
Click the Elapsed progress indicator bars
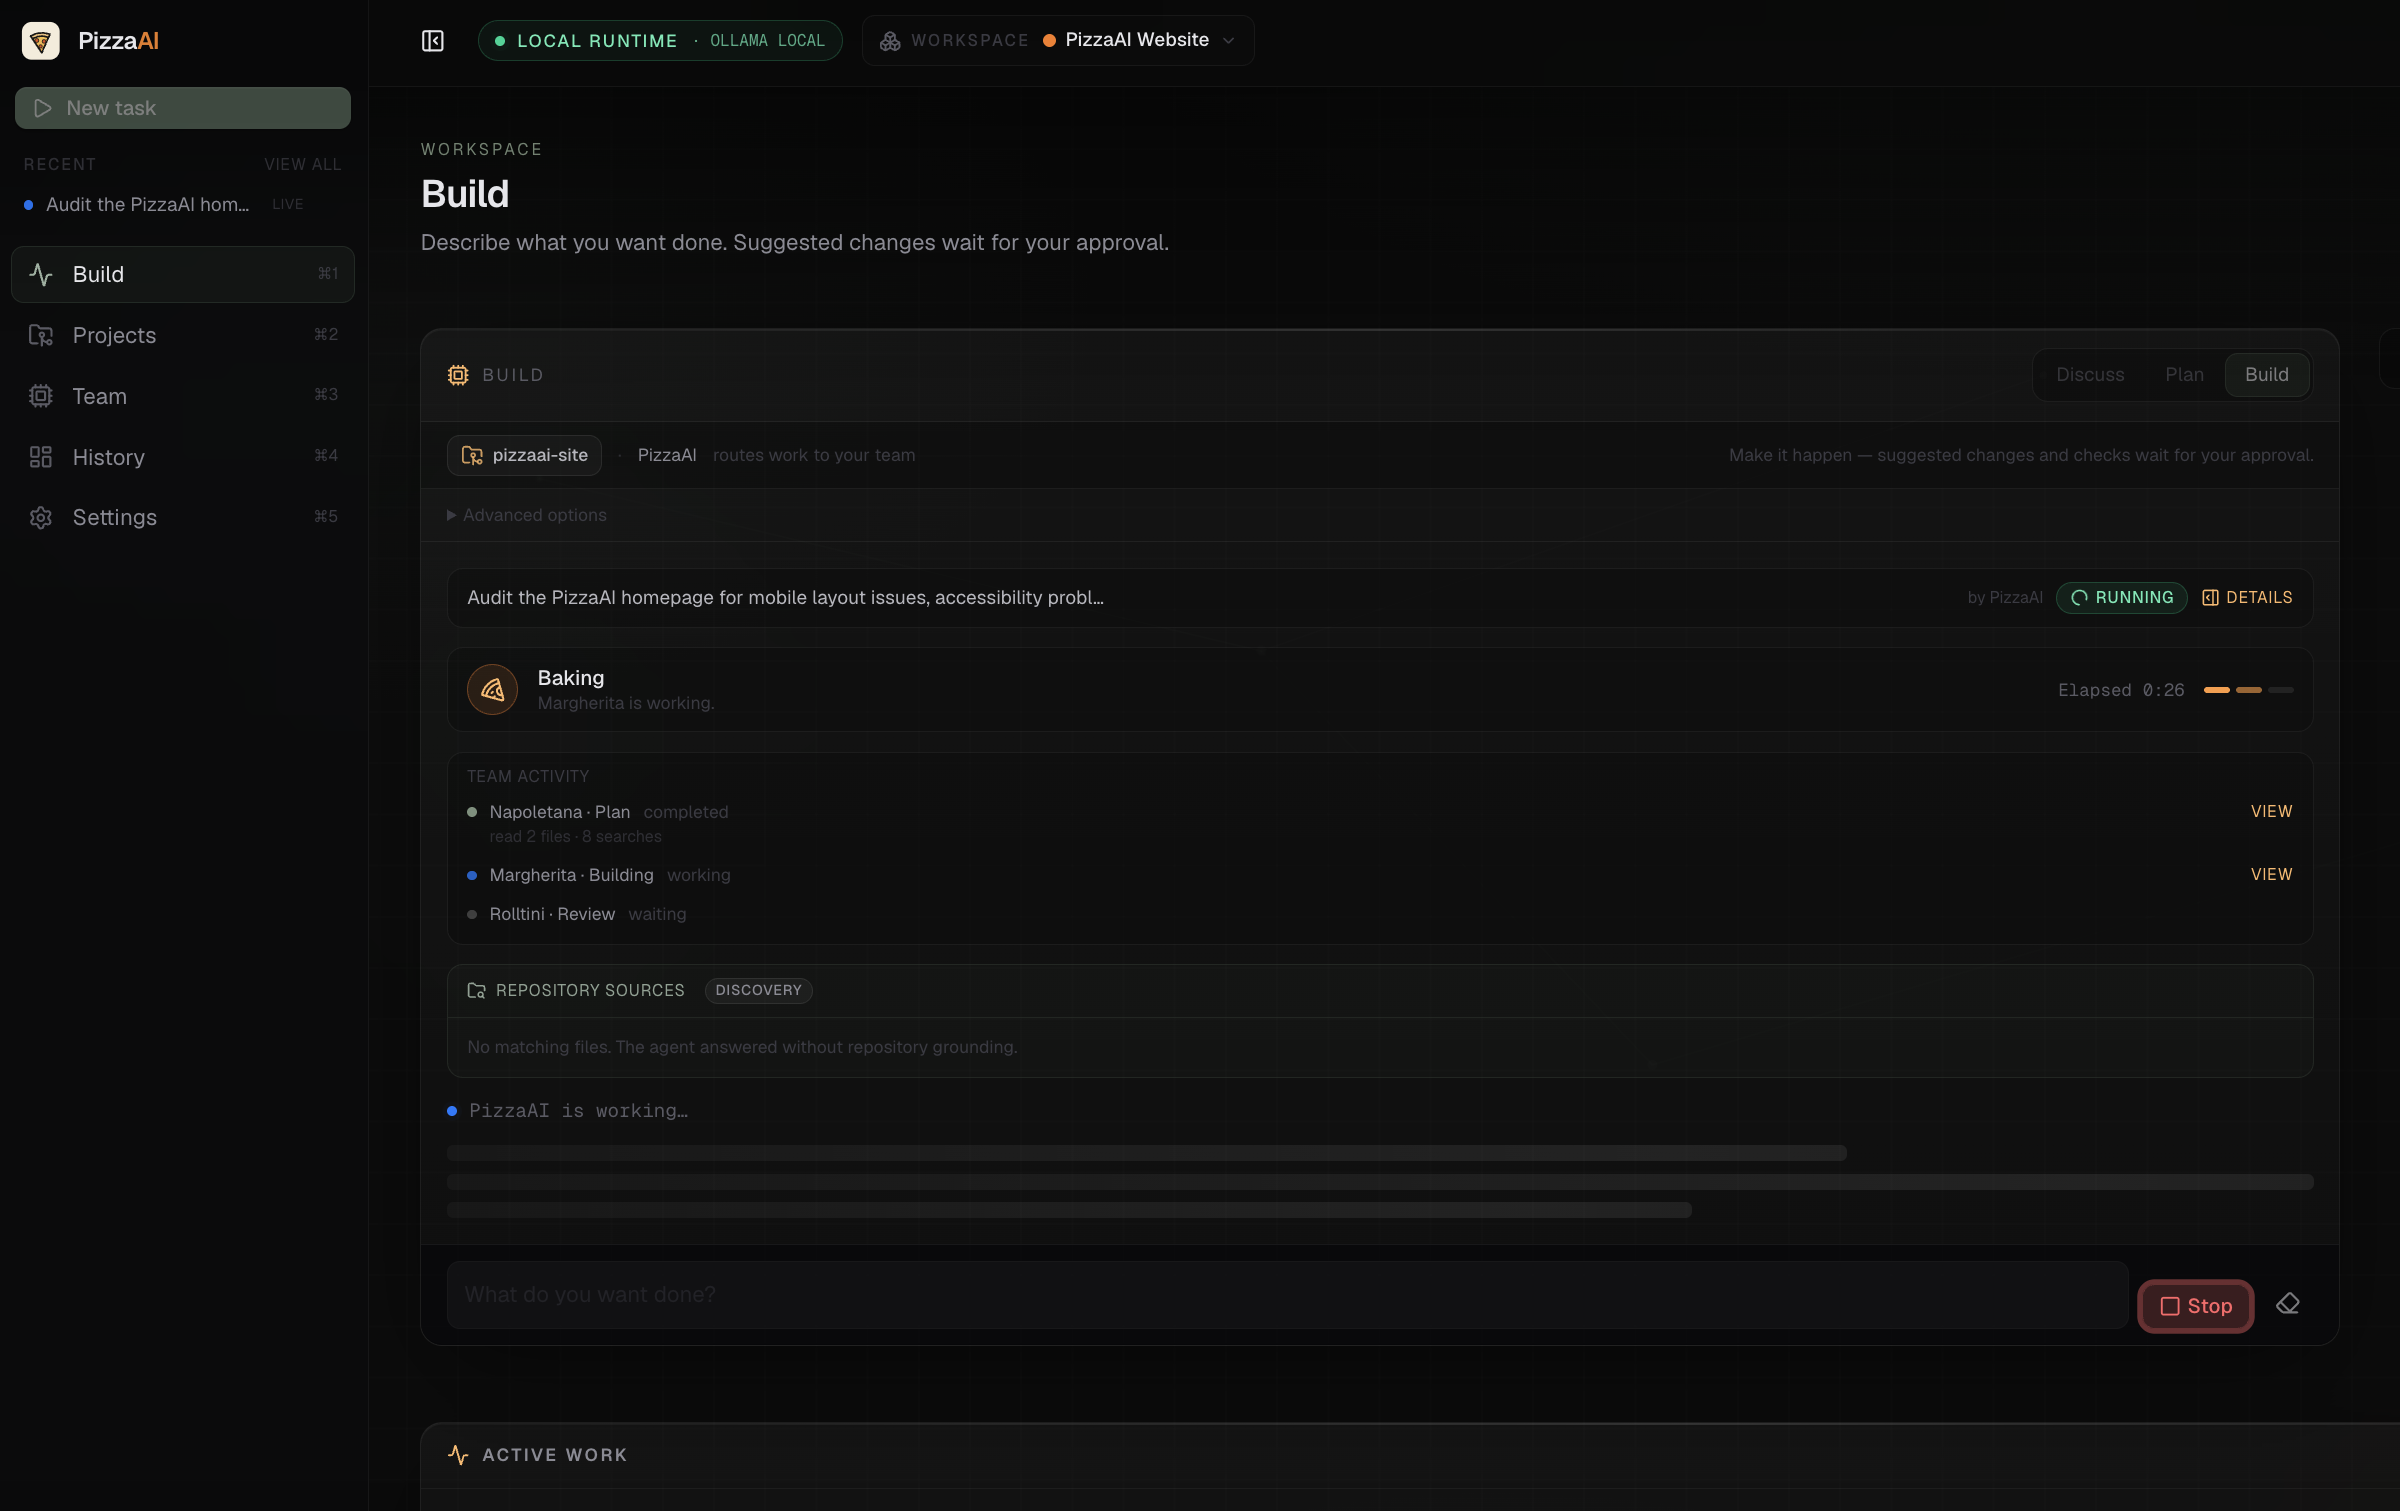coord(2248,690)
